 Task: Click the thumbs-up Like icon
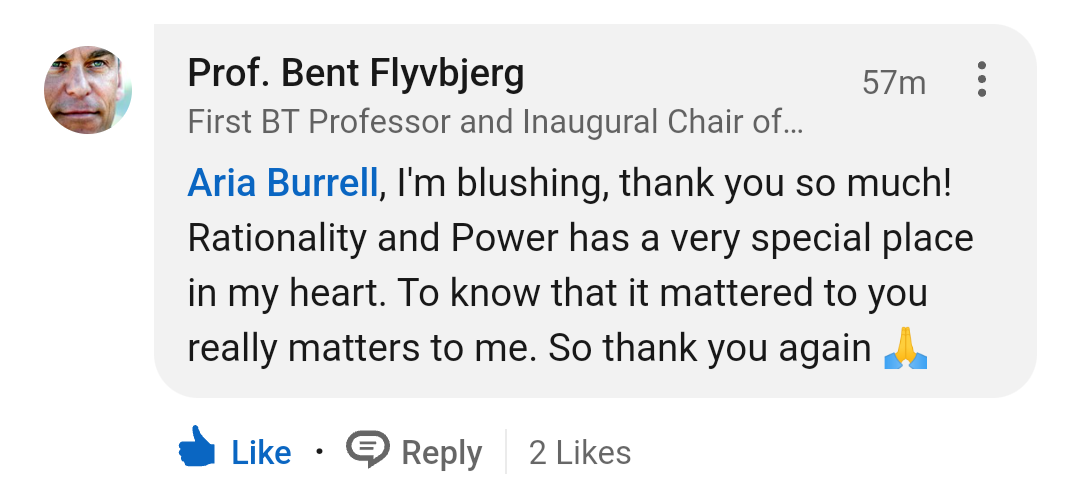pos(197,449)
